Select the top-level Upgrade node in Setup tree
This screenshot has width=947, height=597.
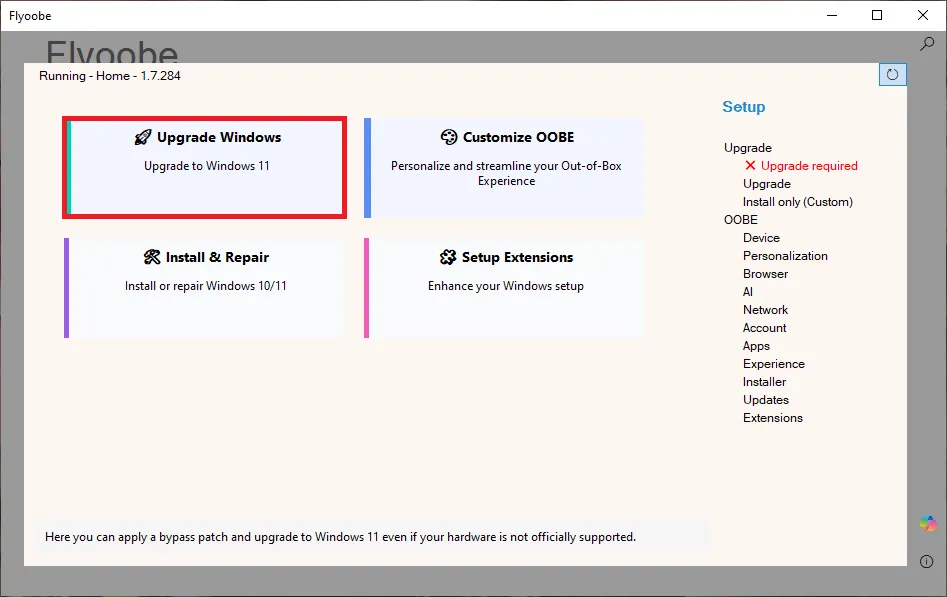coord(748,147)
